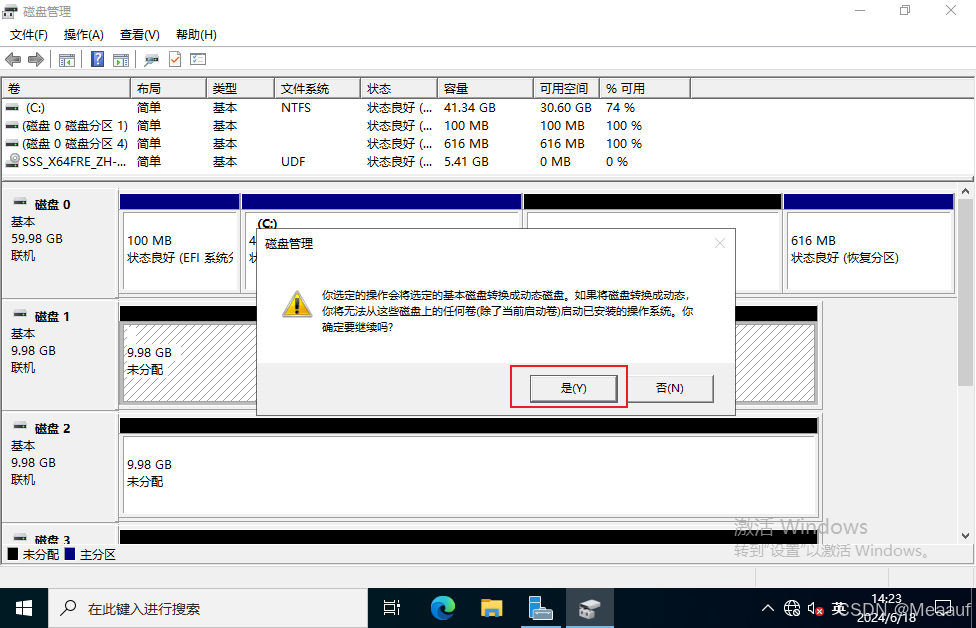This screenshot has width=976, height=628.
Task: Open Task View on the taskbar
Action: tap(392, 608)
